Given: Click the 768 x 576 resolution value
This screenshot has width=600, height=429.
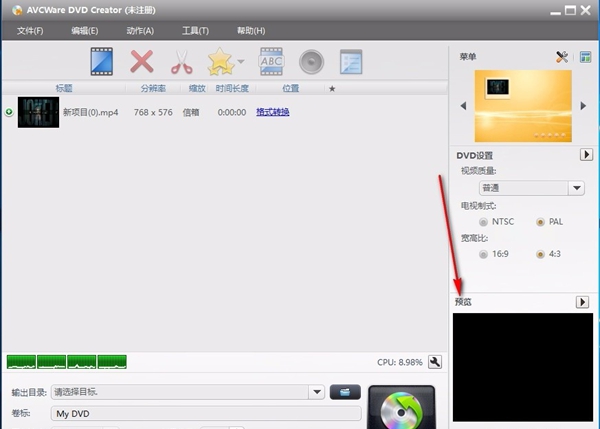Looking at the screenshot, I should coord(153,113).
